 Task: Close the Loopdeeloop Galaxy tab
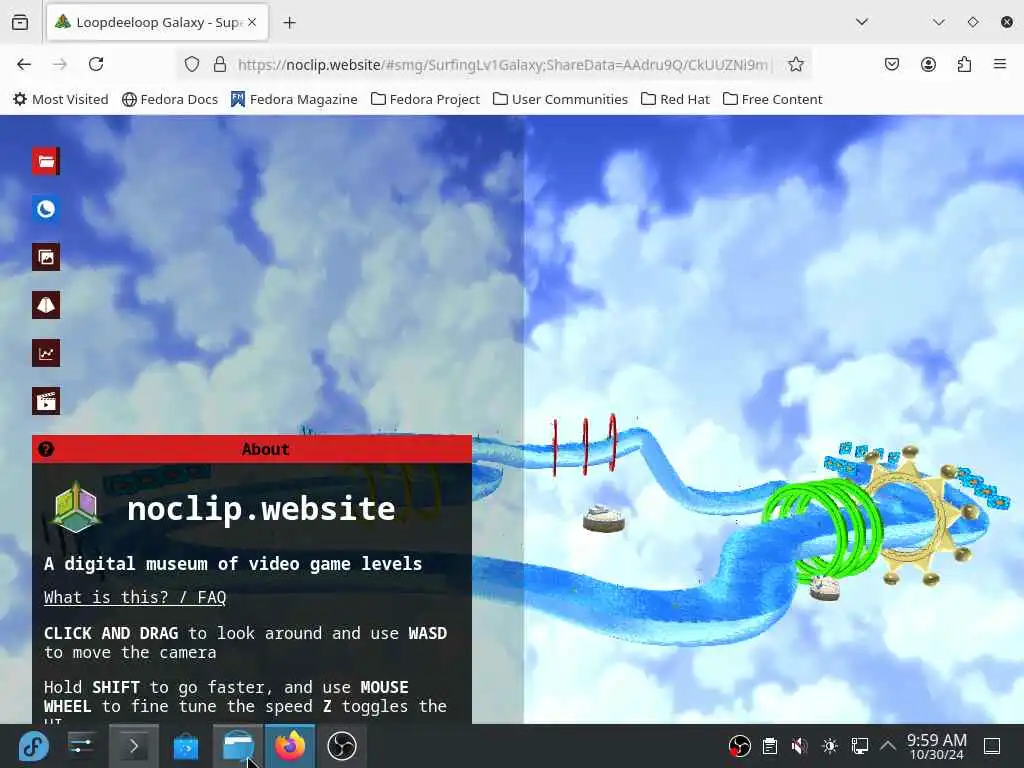pos(252,22)
